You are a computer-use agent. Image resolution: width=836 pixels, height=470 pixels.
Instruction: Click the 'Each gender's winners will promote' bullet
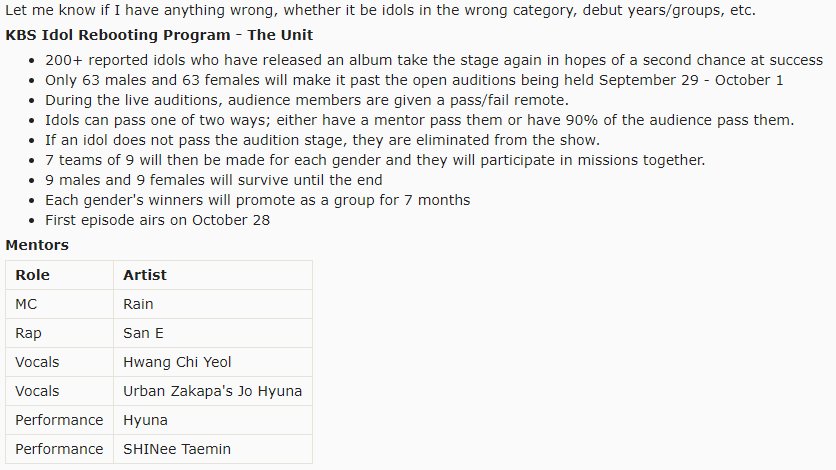(258, 200)
